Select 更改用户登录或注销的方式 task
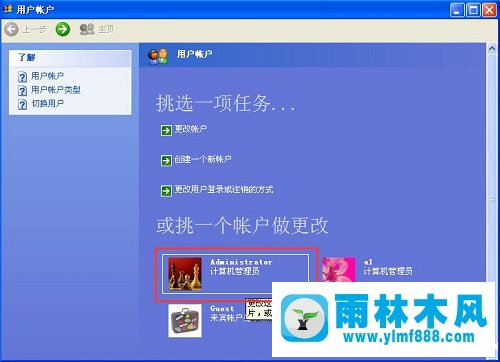 pyautogui.click(x=224, y=190)
